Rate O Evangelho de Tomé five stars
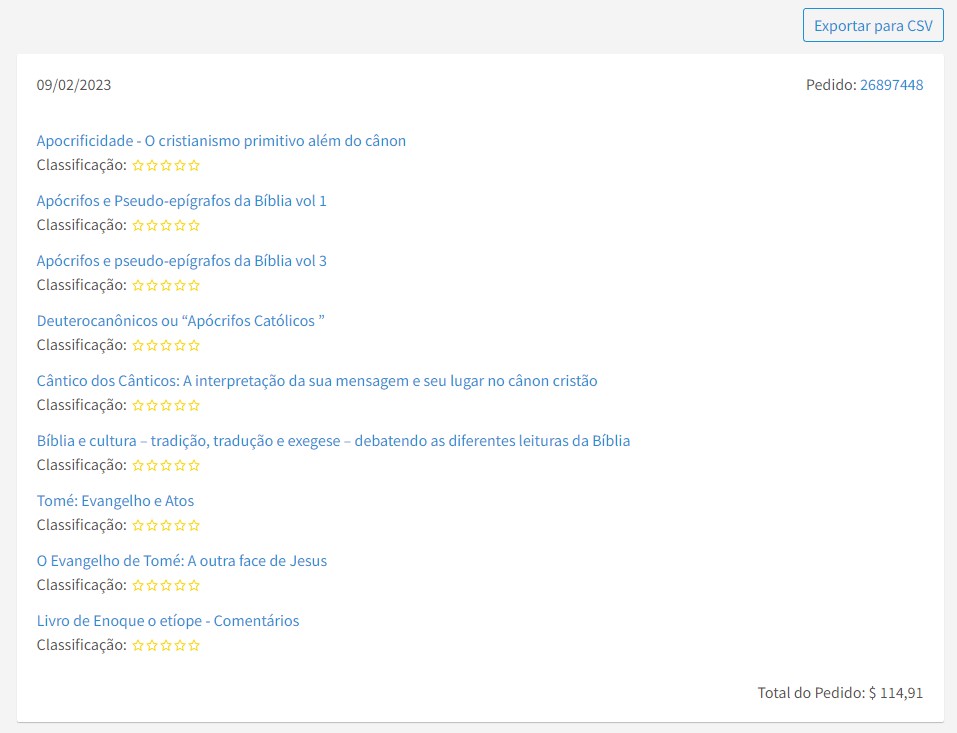This screenshot has width=957, height=733. click(194, 585)
